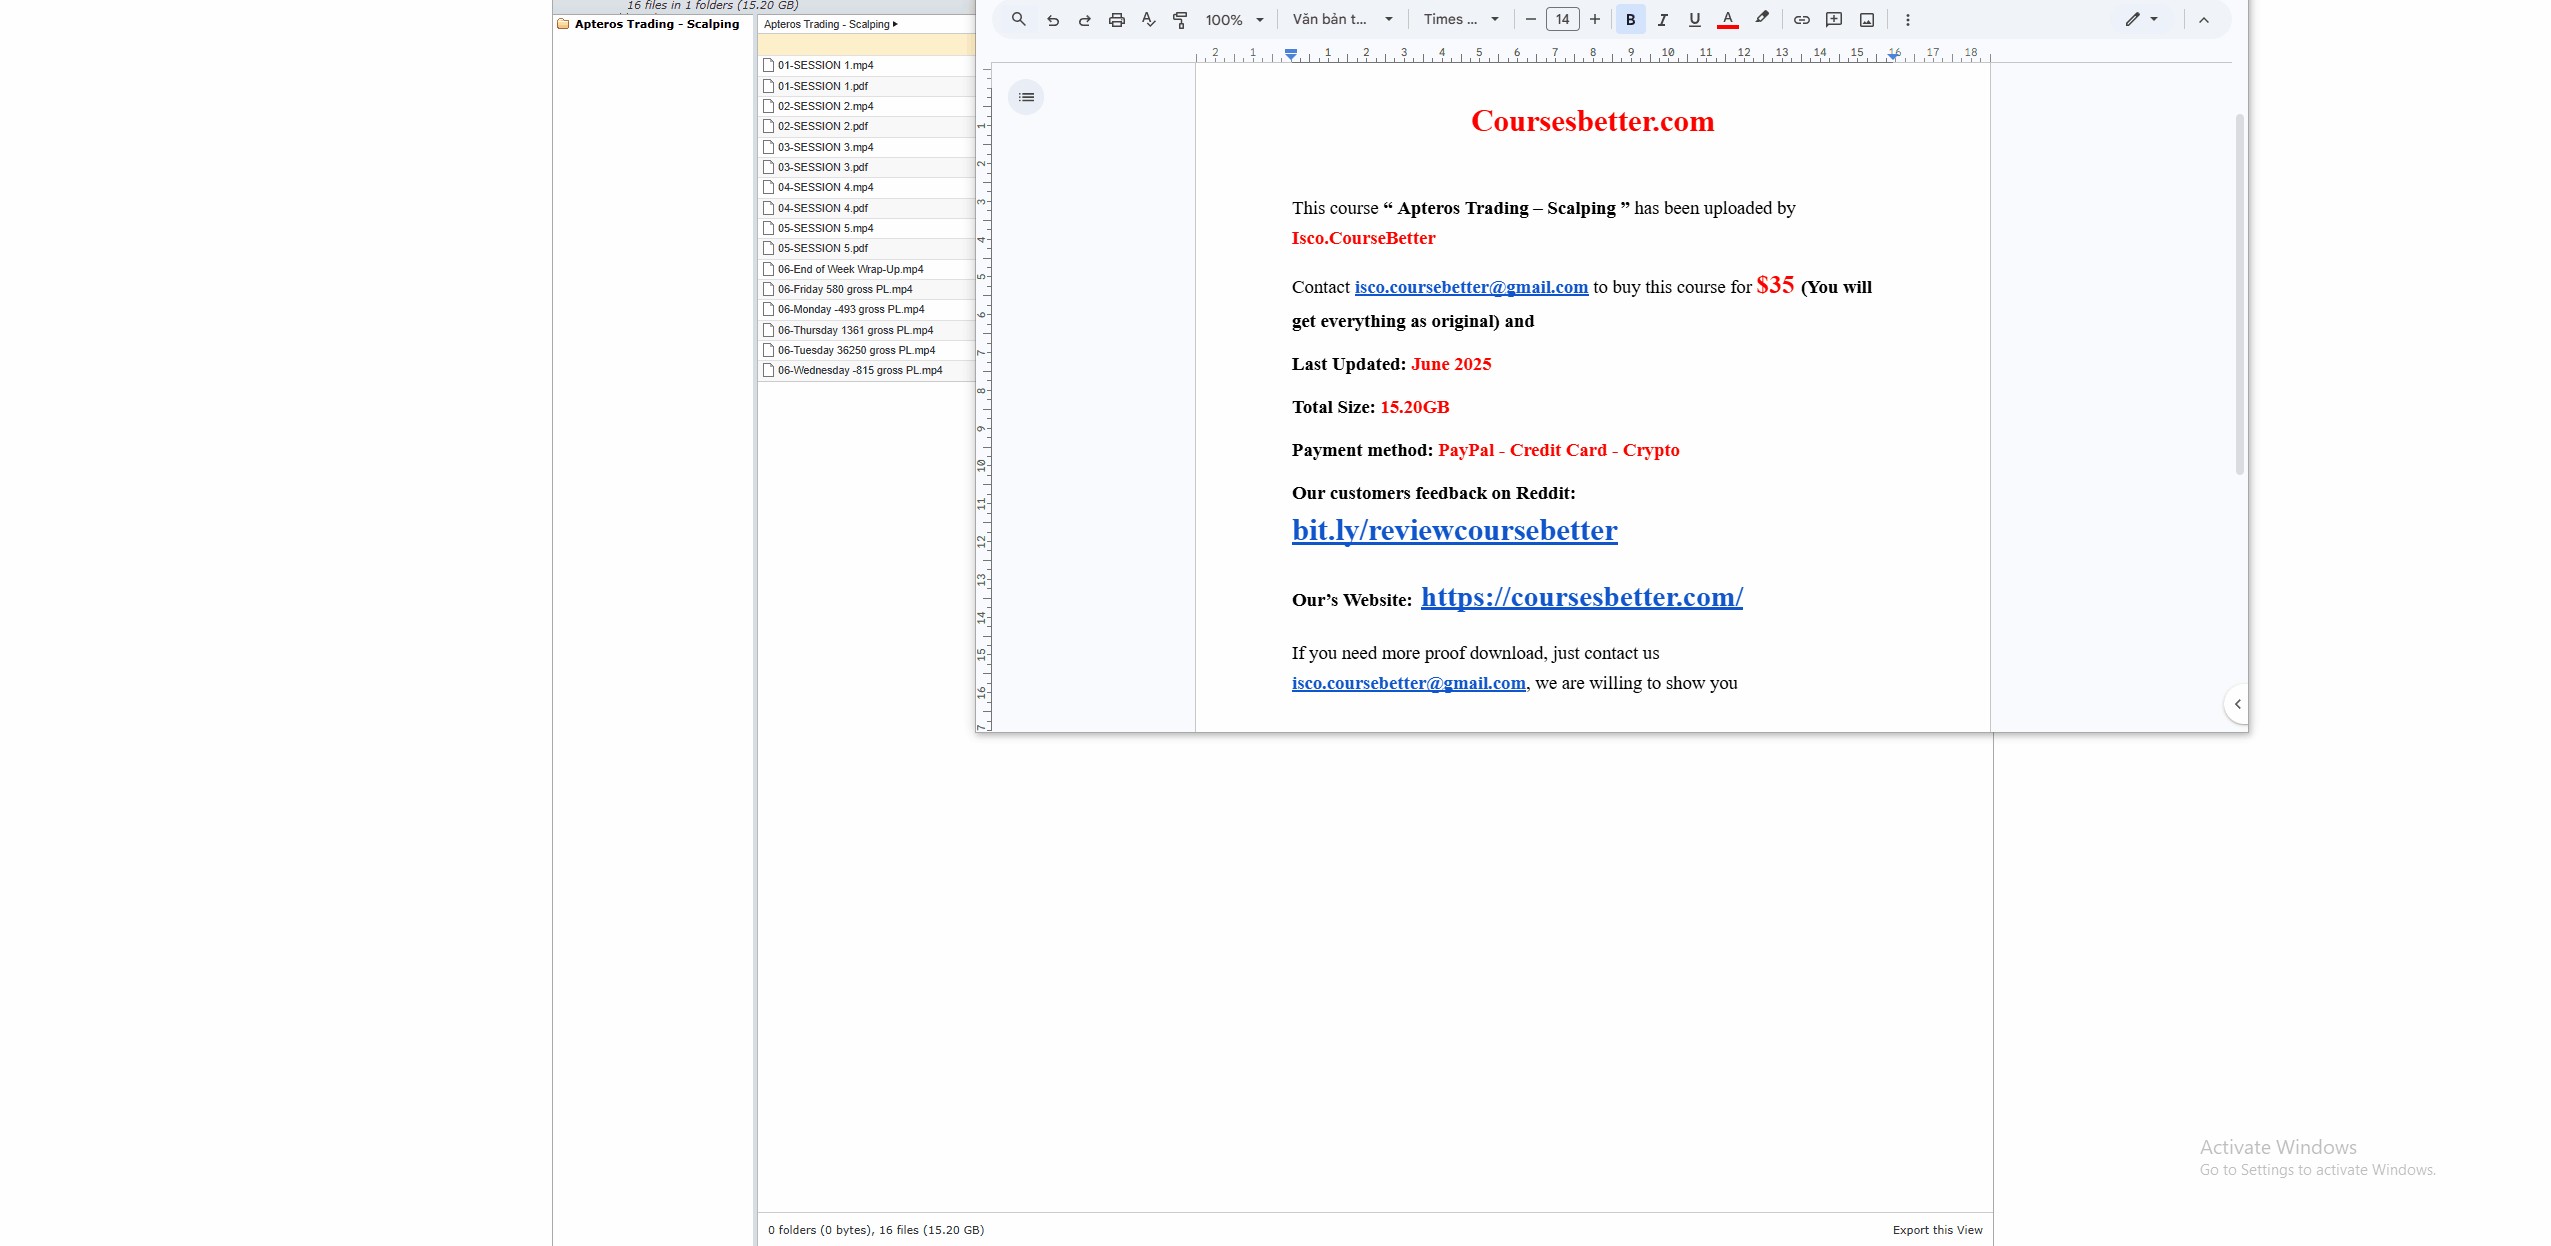
Task: Open the three-dot more options menu
Action: click(1907, 20)
